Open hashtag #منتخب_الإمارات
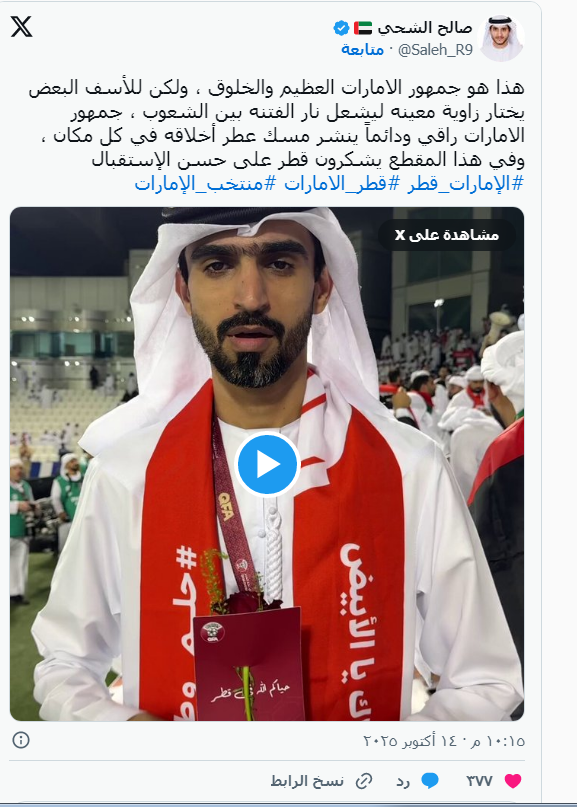The width and height of the screenshot is (585, 807). point(205,184)
